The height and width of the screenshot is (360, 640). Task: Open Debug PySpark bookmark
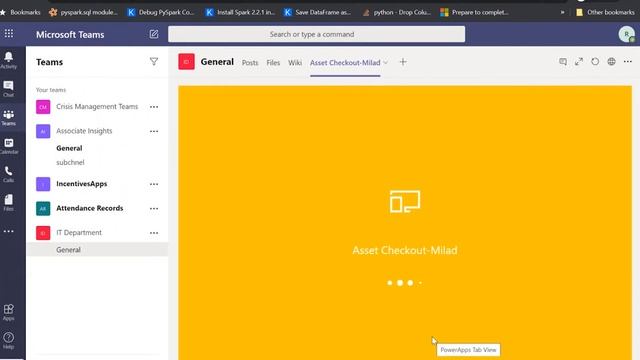[160, 12]
